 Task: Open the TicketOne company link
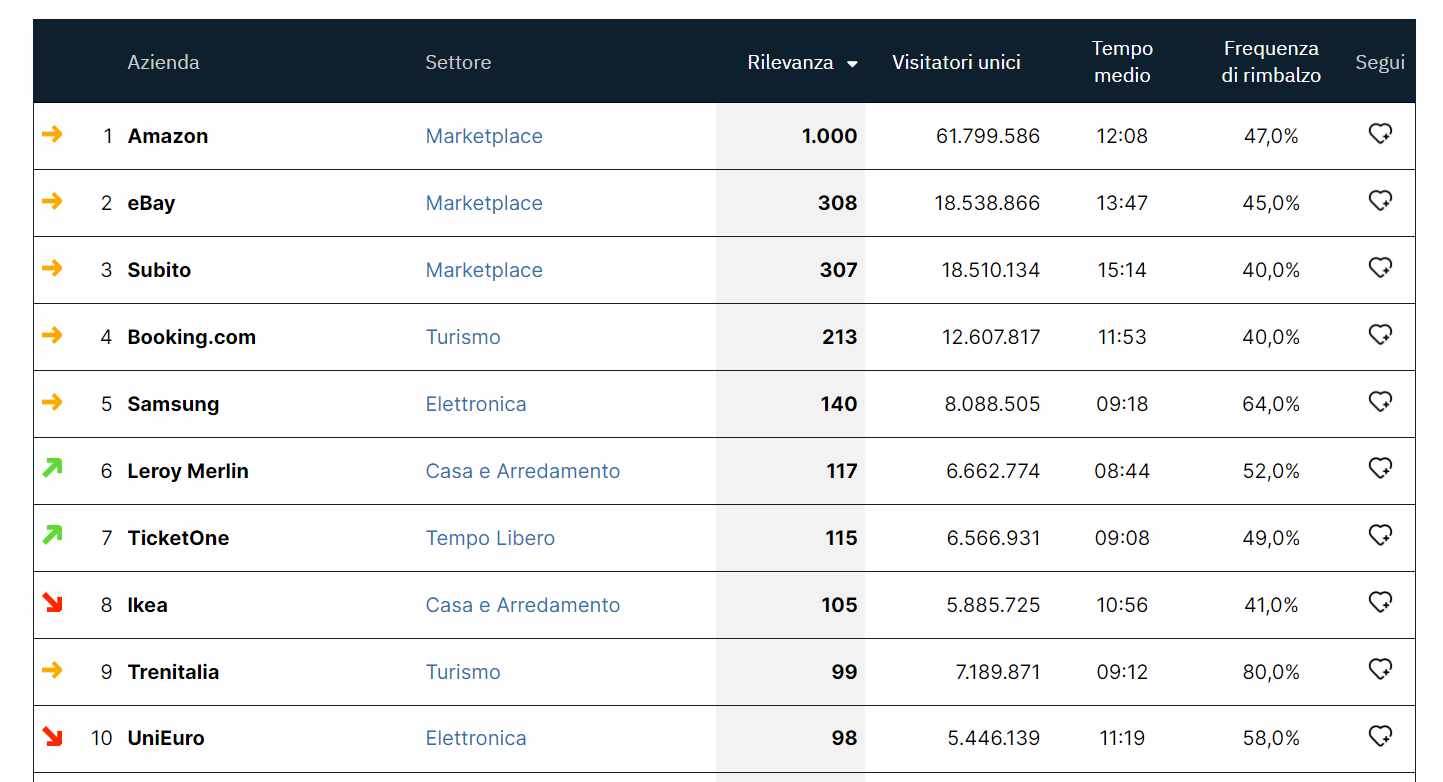point(178,538)
